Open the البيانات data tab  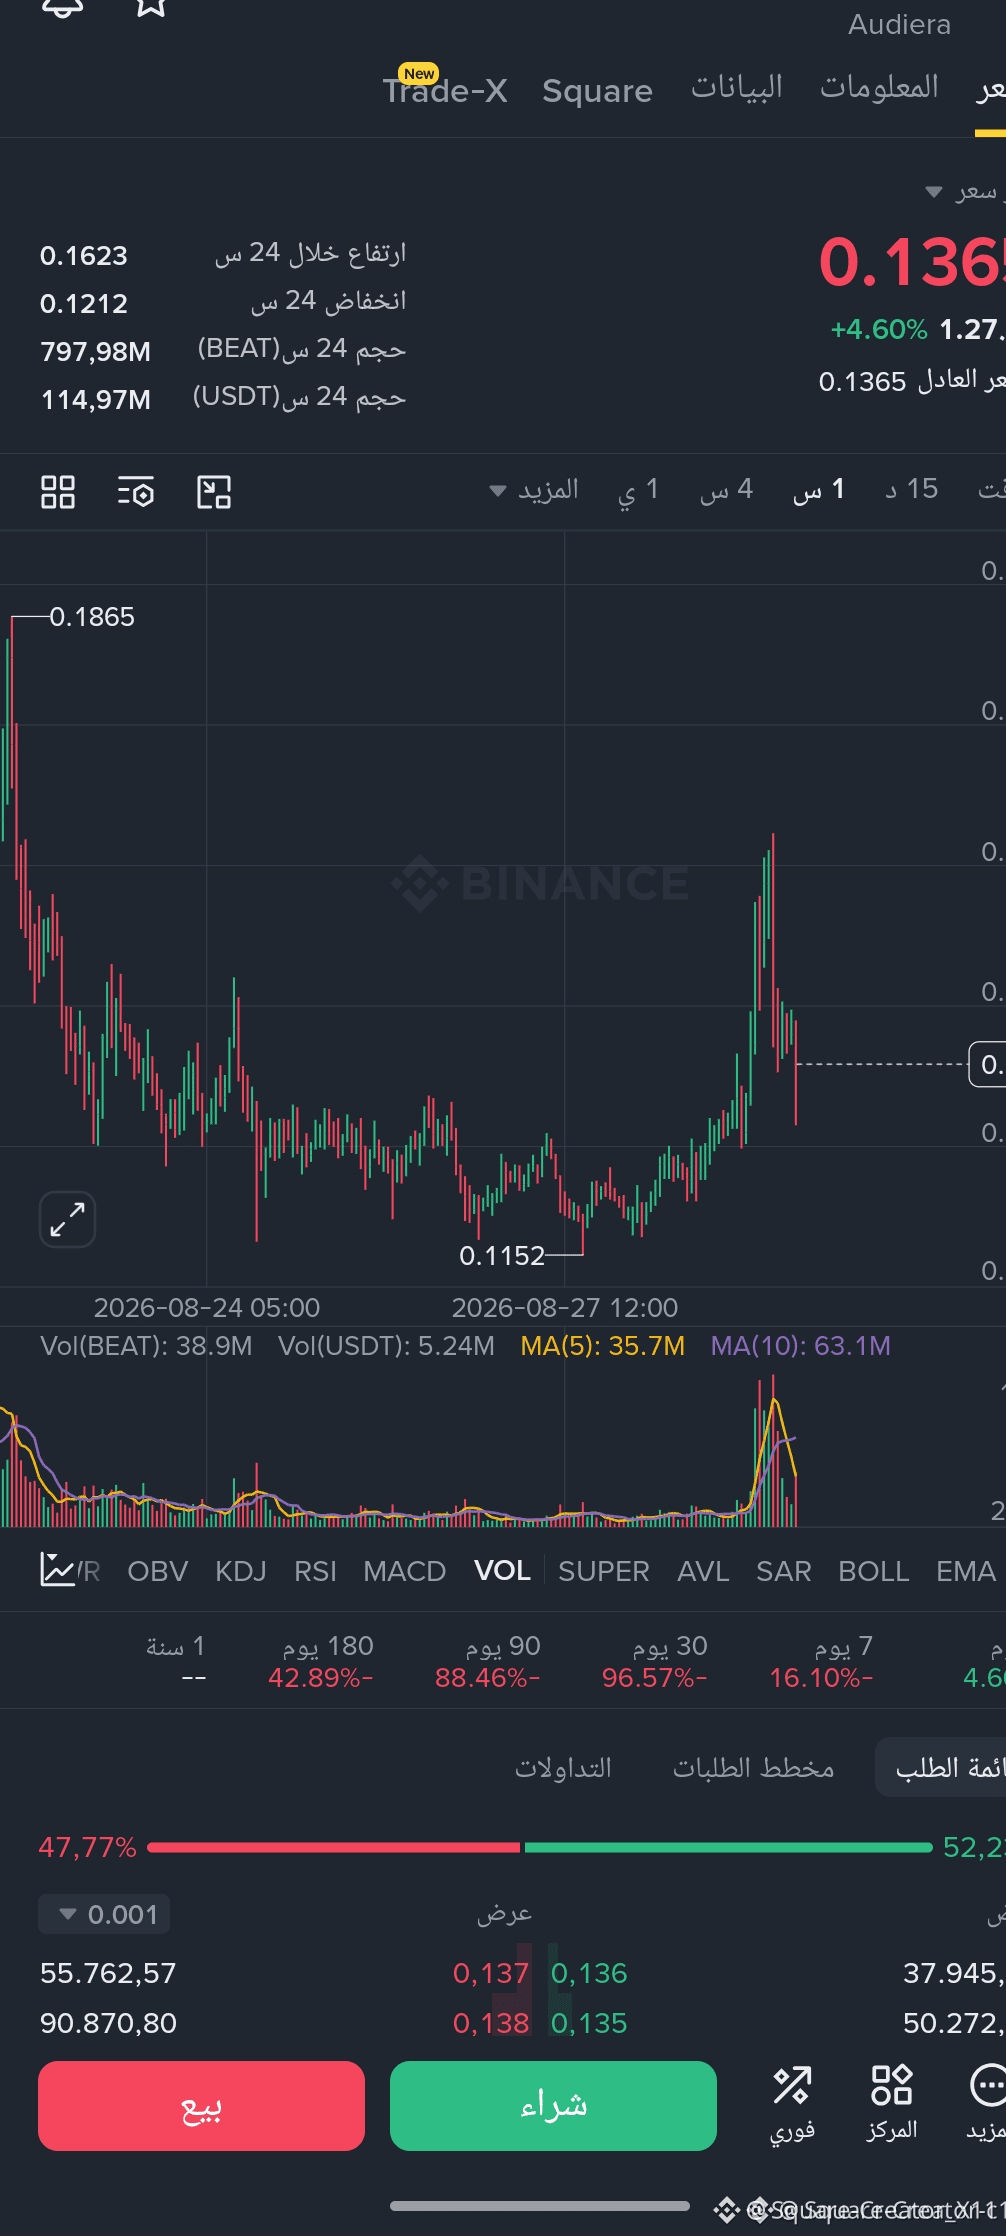pos(737,88)
